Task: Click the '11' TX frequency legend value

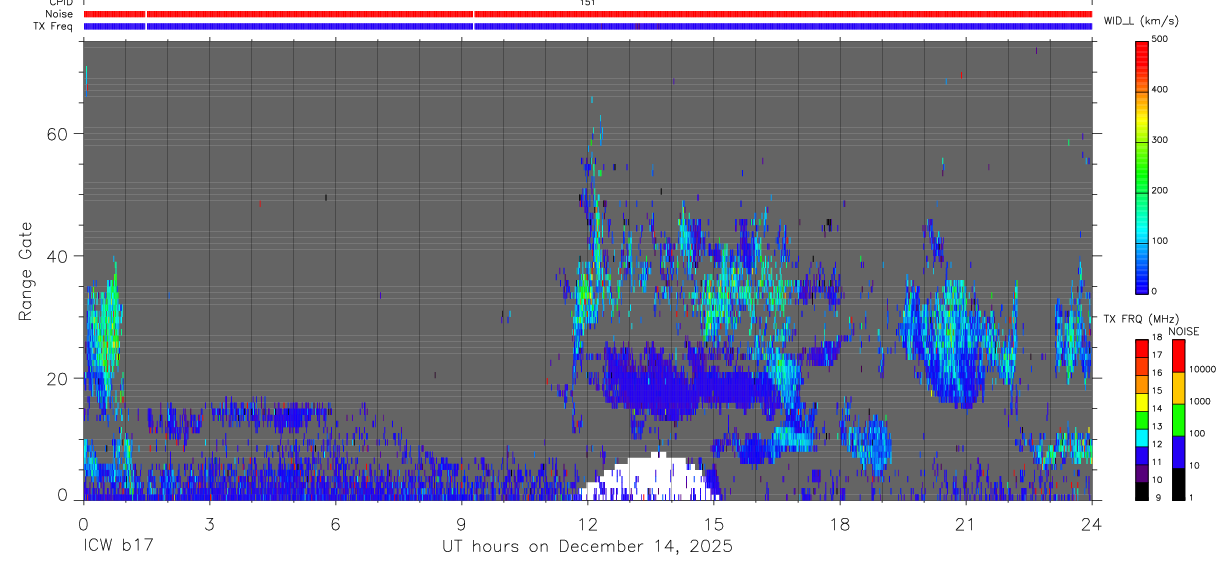Action: tap(1157, 462)
